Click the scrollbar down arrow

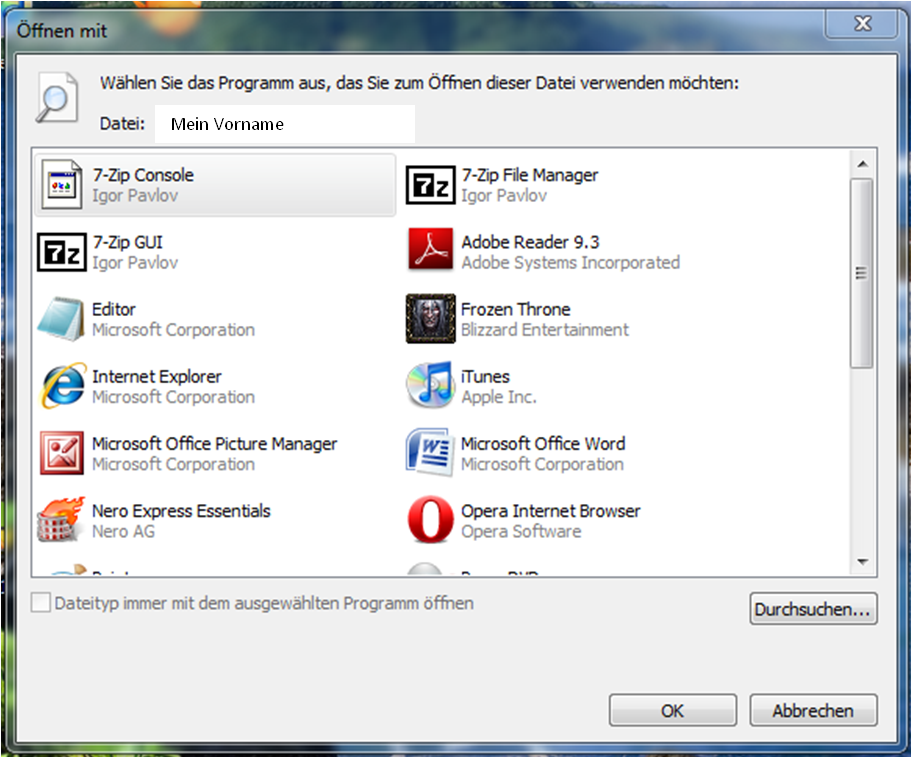[x=863, y=561]
